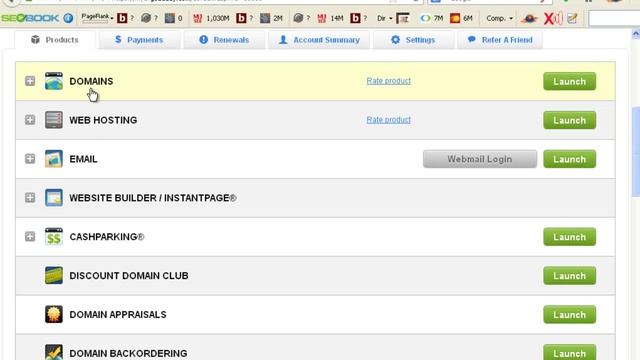The image size is (640, 360).
Task: Click DOMAIN APPRAISALS heading text
Action: click(118, 315)
